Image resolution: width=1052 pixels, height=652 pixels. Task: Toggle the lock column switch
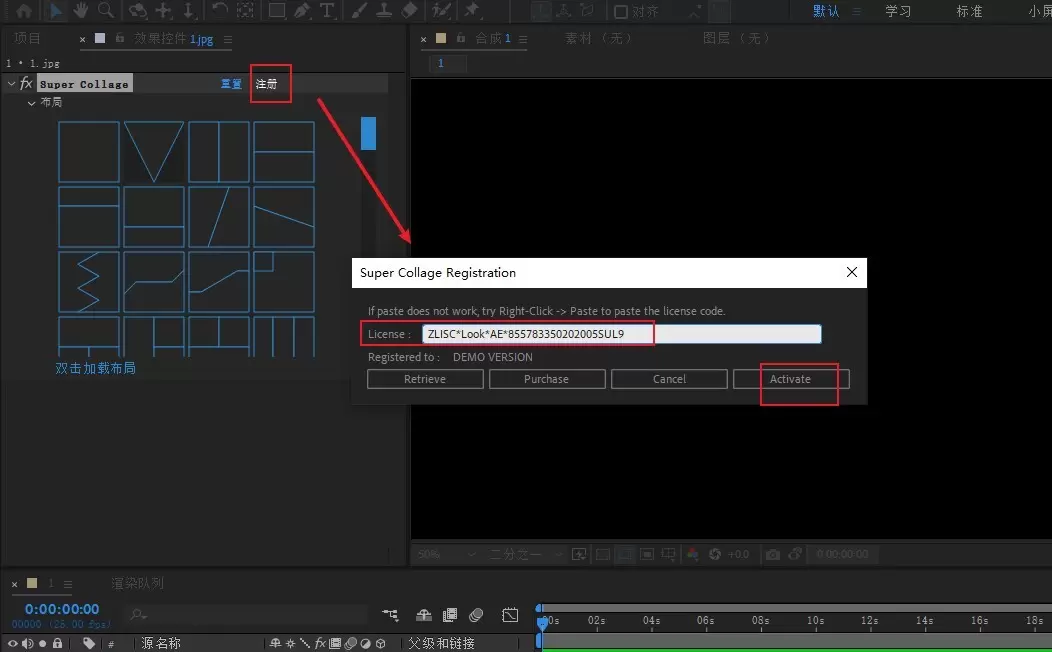(x=58, y=643)
